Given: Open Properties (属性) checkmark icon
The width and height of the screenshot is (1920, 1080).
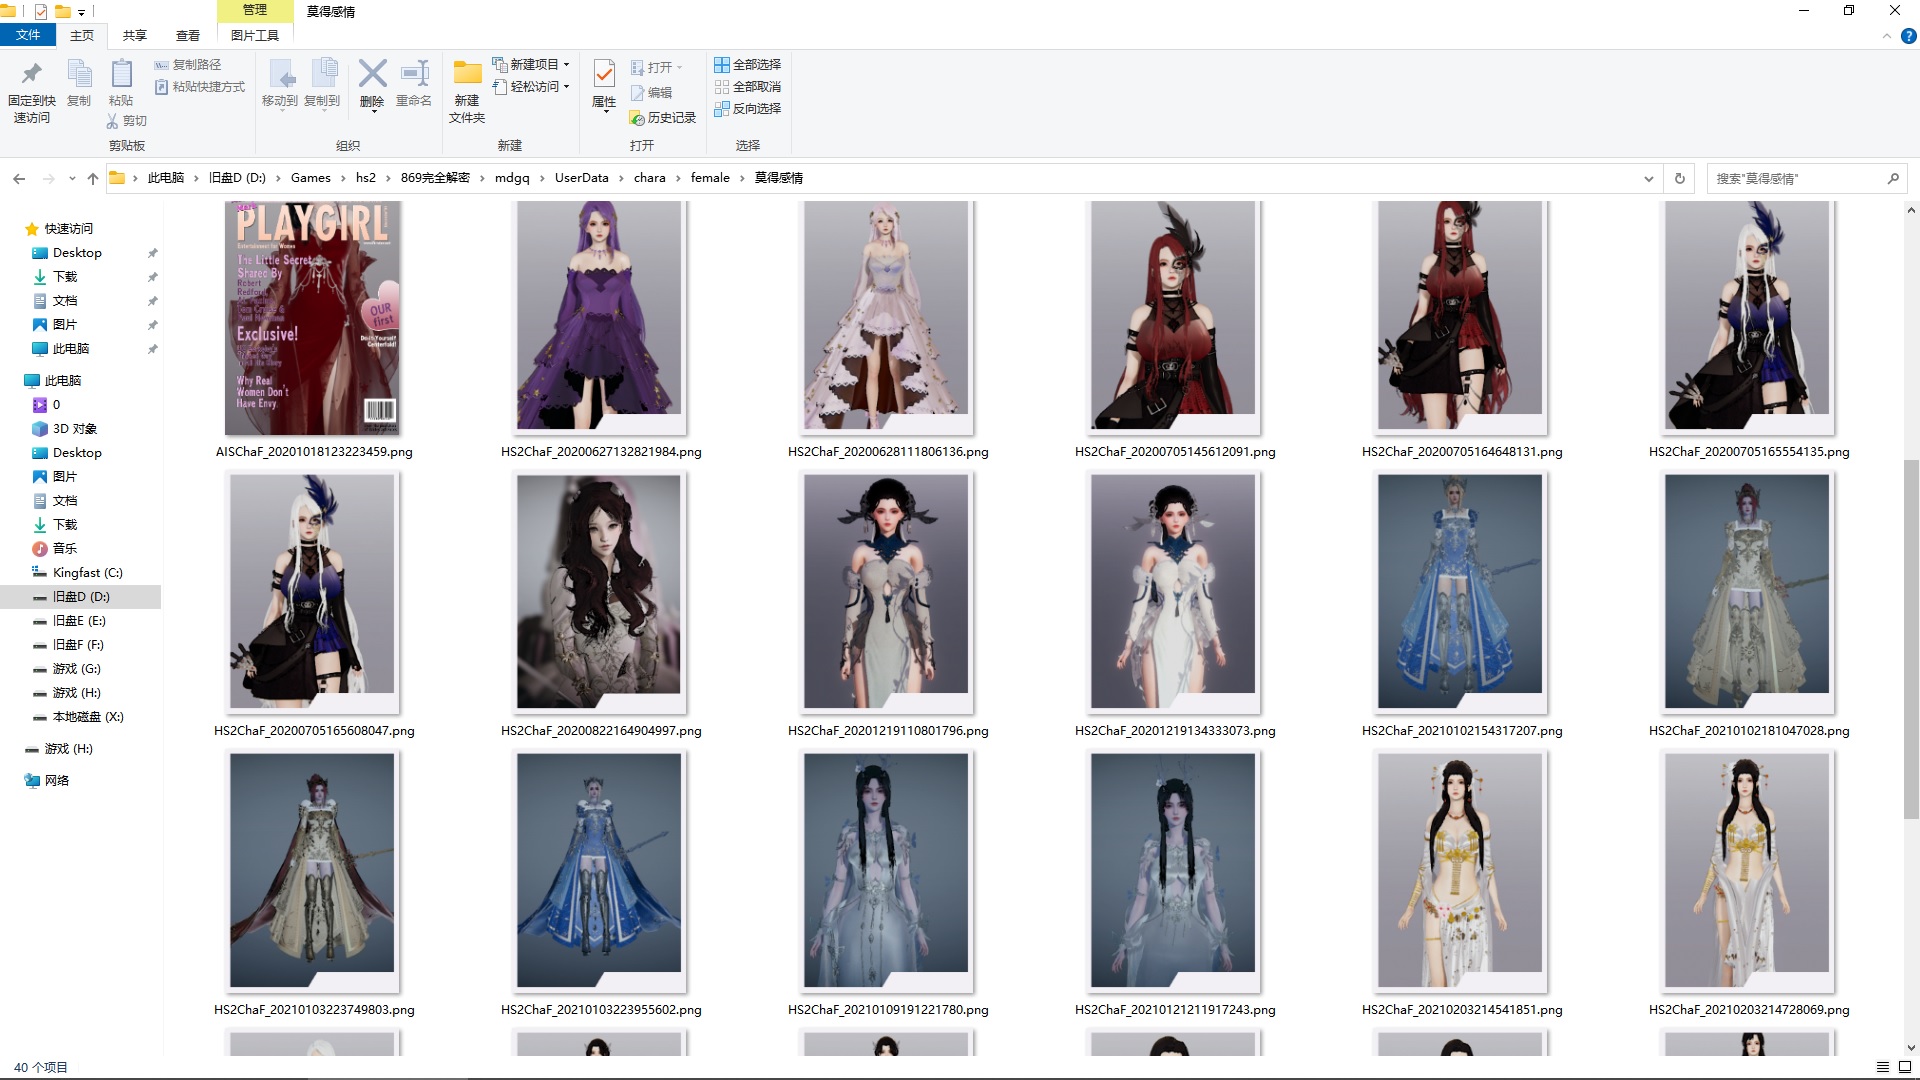Looking at the screenshot, I should point(604,73).
